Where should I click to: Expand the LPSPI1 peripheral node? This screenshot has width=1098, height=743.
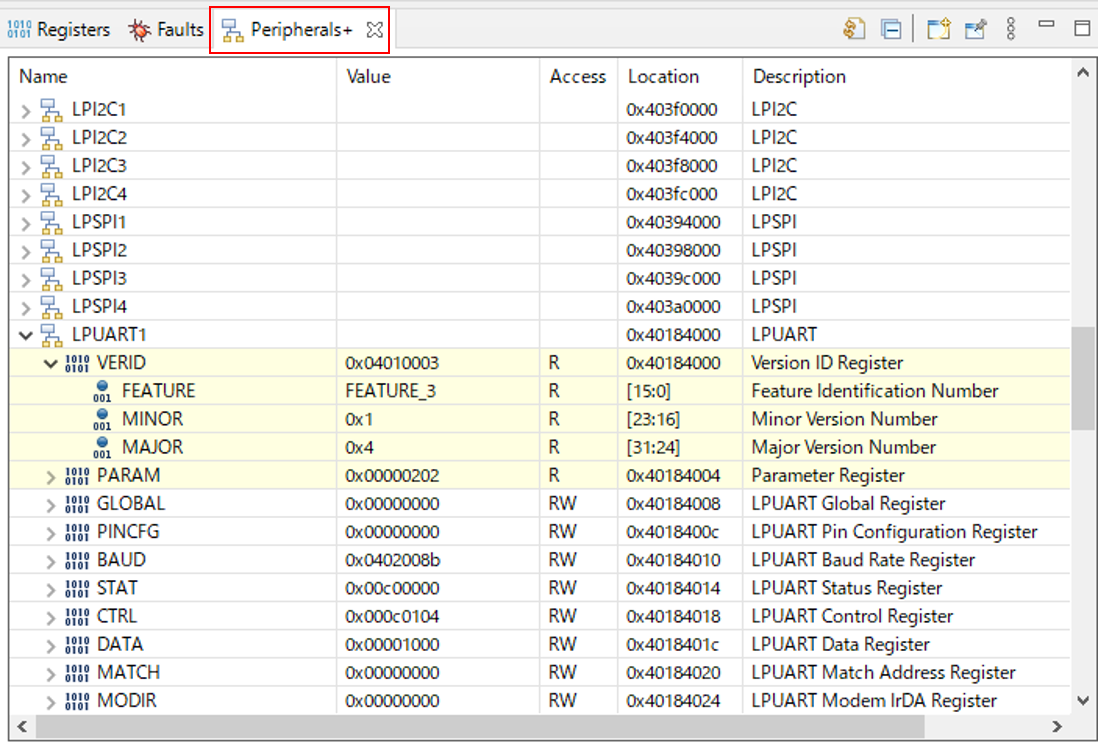[26, 223]
